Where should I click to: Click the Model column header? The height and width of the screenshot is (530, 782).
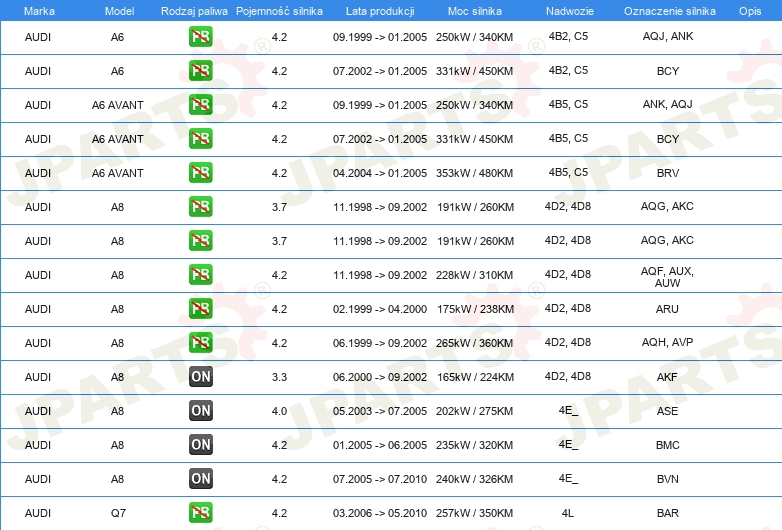tap(119, 11)
